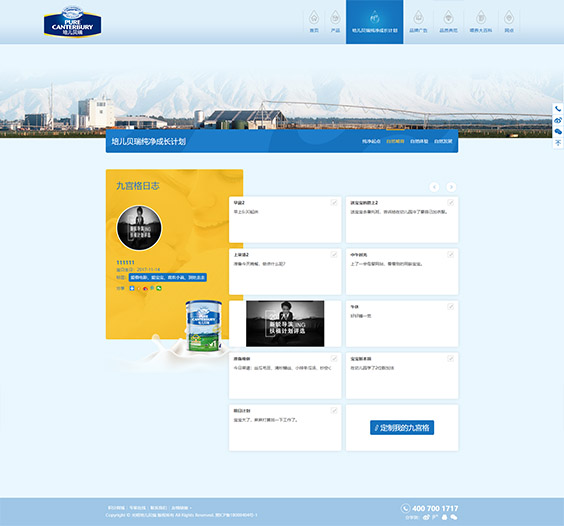Click the 早读2 card title
564x526 pixels.
239,203
